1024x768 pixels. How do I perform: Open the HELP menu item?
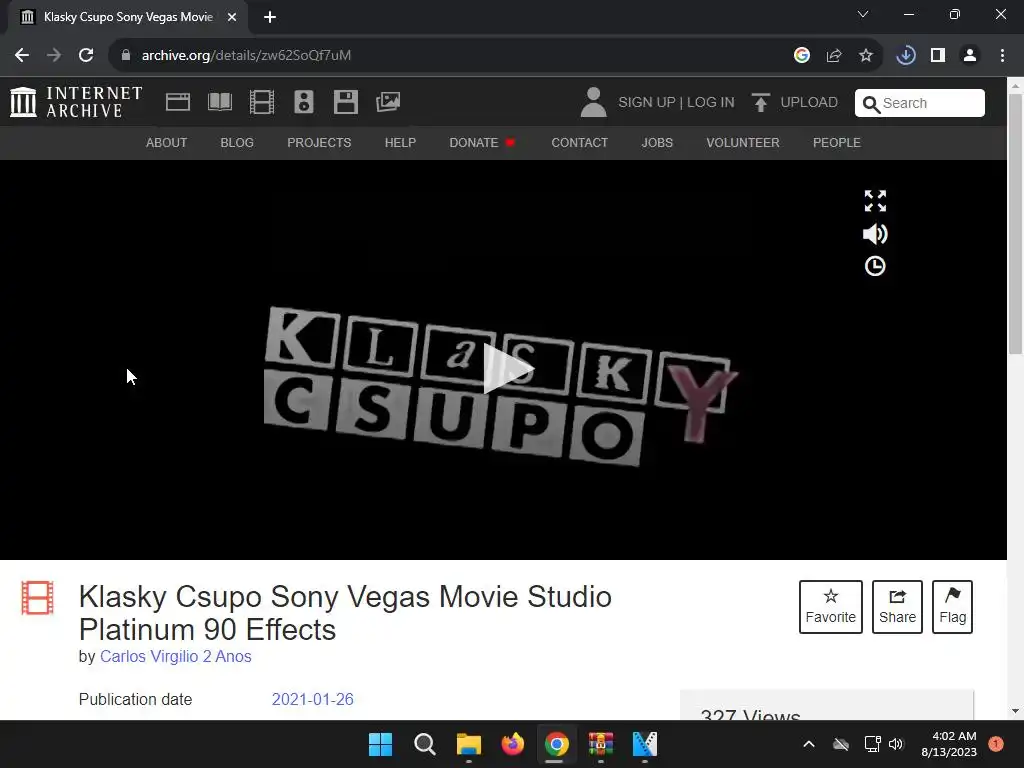click(400, 142)
